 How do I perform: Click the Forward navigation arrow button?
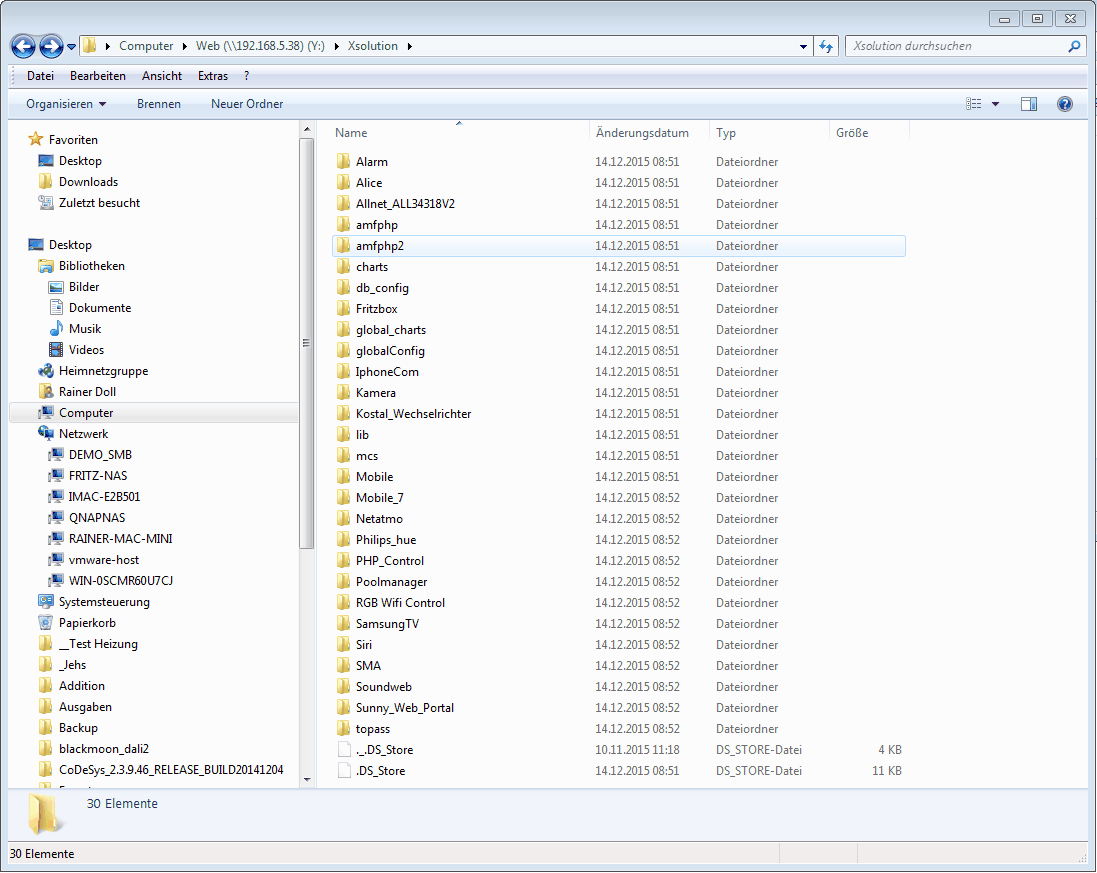(51, 46)
